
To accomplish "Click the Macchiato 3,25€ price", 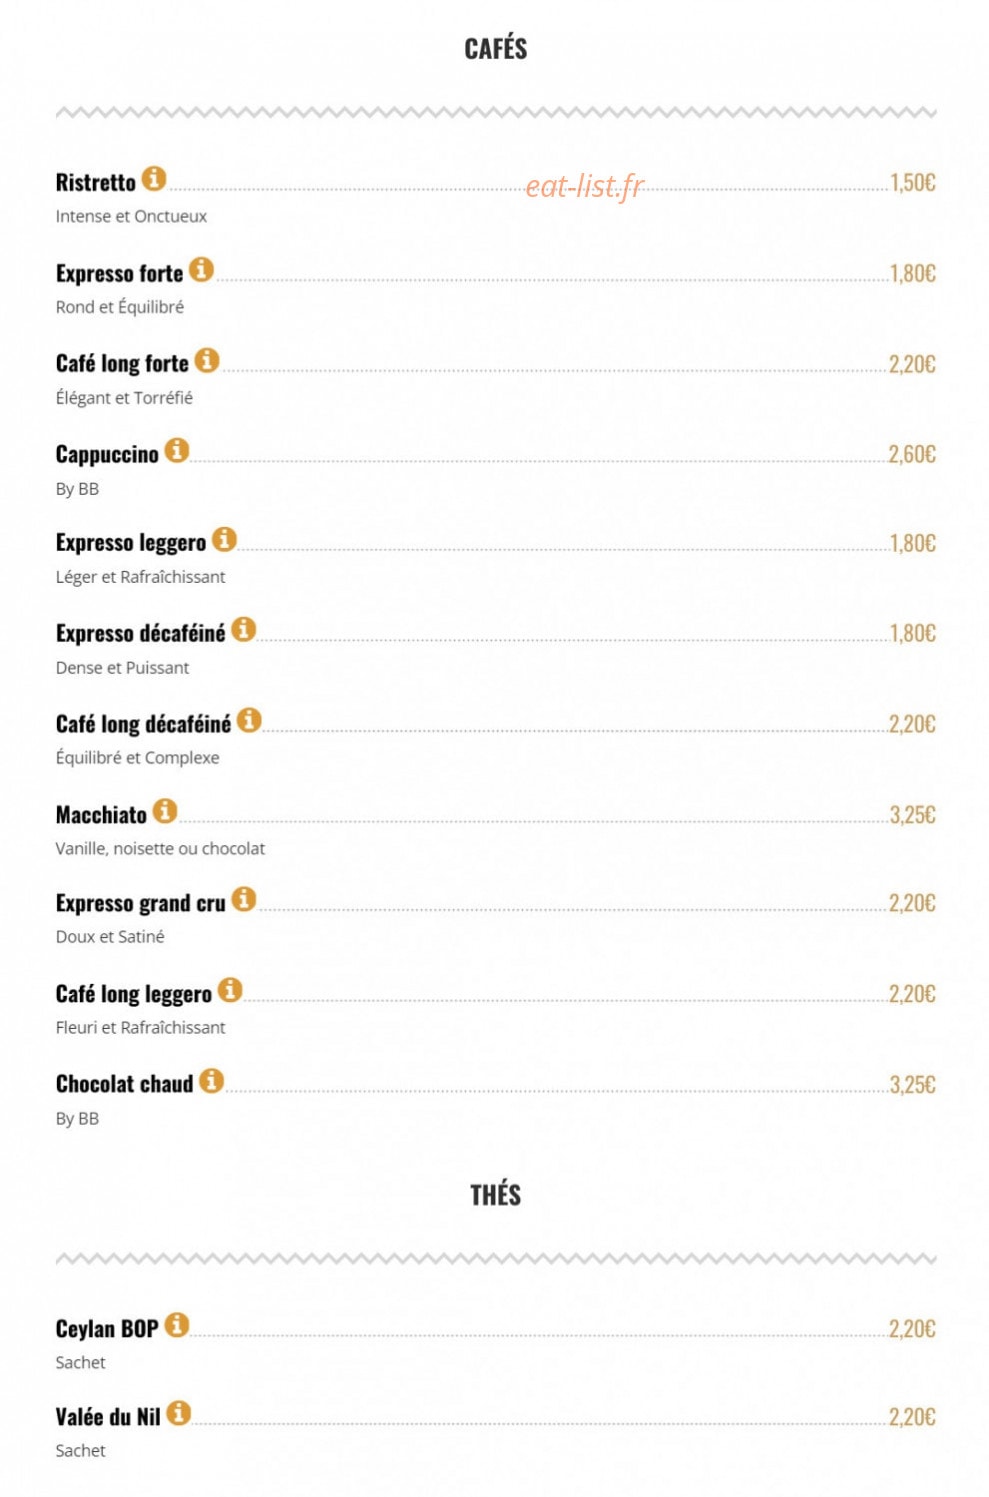I will click(x=912, y=815).
